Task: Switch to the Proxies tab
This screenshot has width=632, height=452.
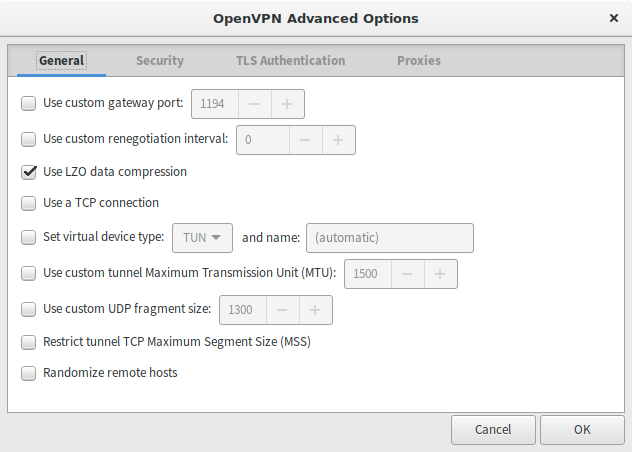Action: point(419,60)
